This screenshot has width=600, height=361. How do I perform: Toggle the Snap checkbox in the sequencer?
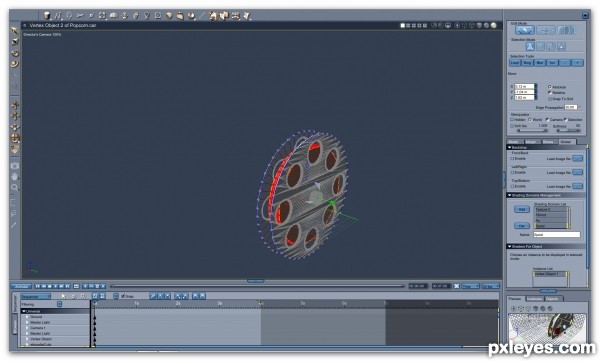click(x=123, y=296)
